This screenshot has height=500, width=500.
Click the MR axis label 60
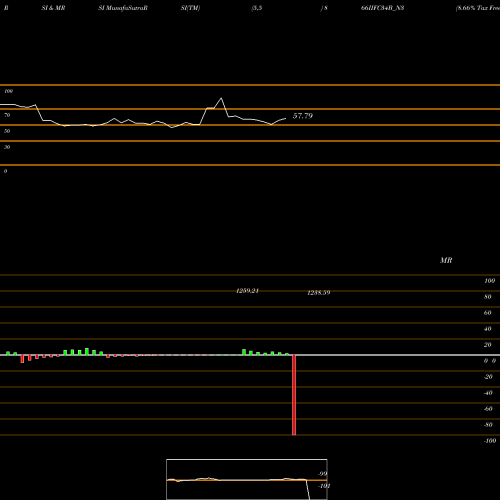488,313
